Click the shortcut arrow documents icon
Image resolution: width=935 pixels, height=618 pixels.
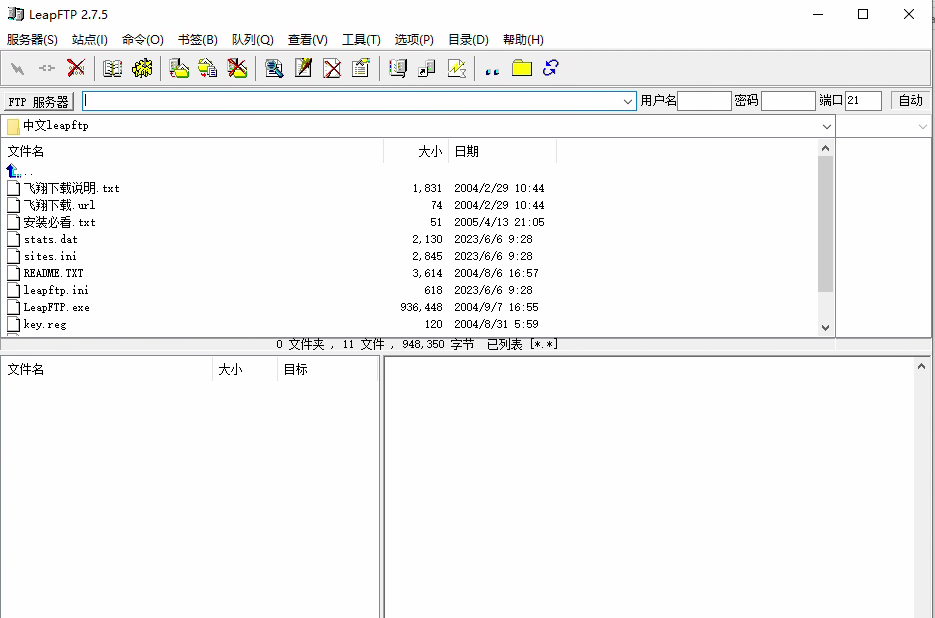[x=427, y=69]
